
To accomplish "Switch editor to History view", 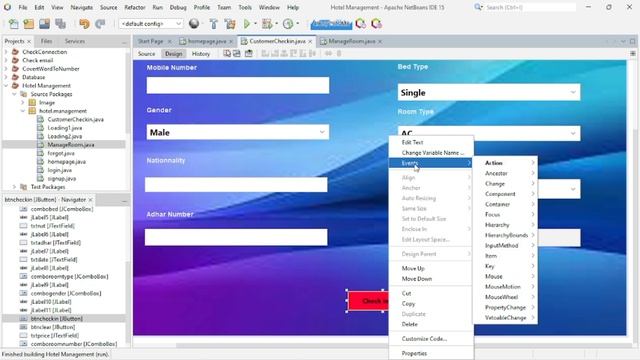I will 200,53.
